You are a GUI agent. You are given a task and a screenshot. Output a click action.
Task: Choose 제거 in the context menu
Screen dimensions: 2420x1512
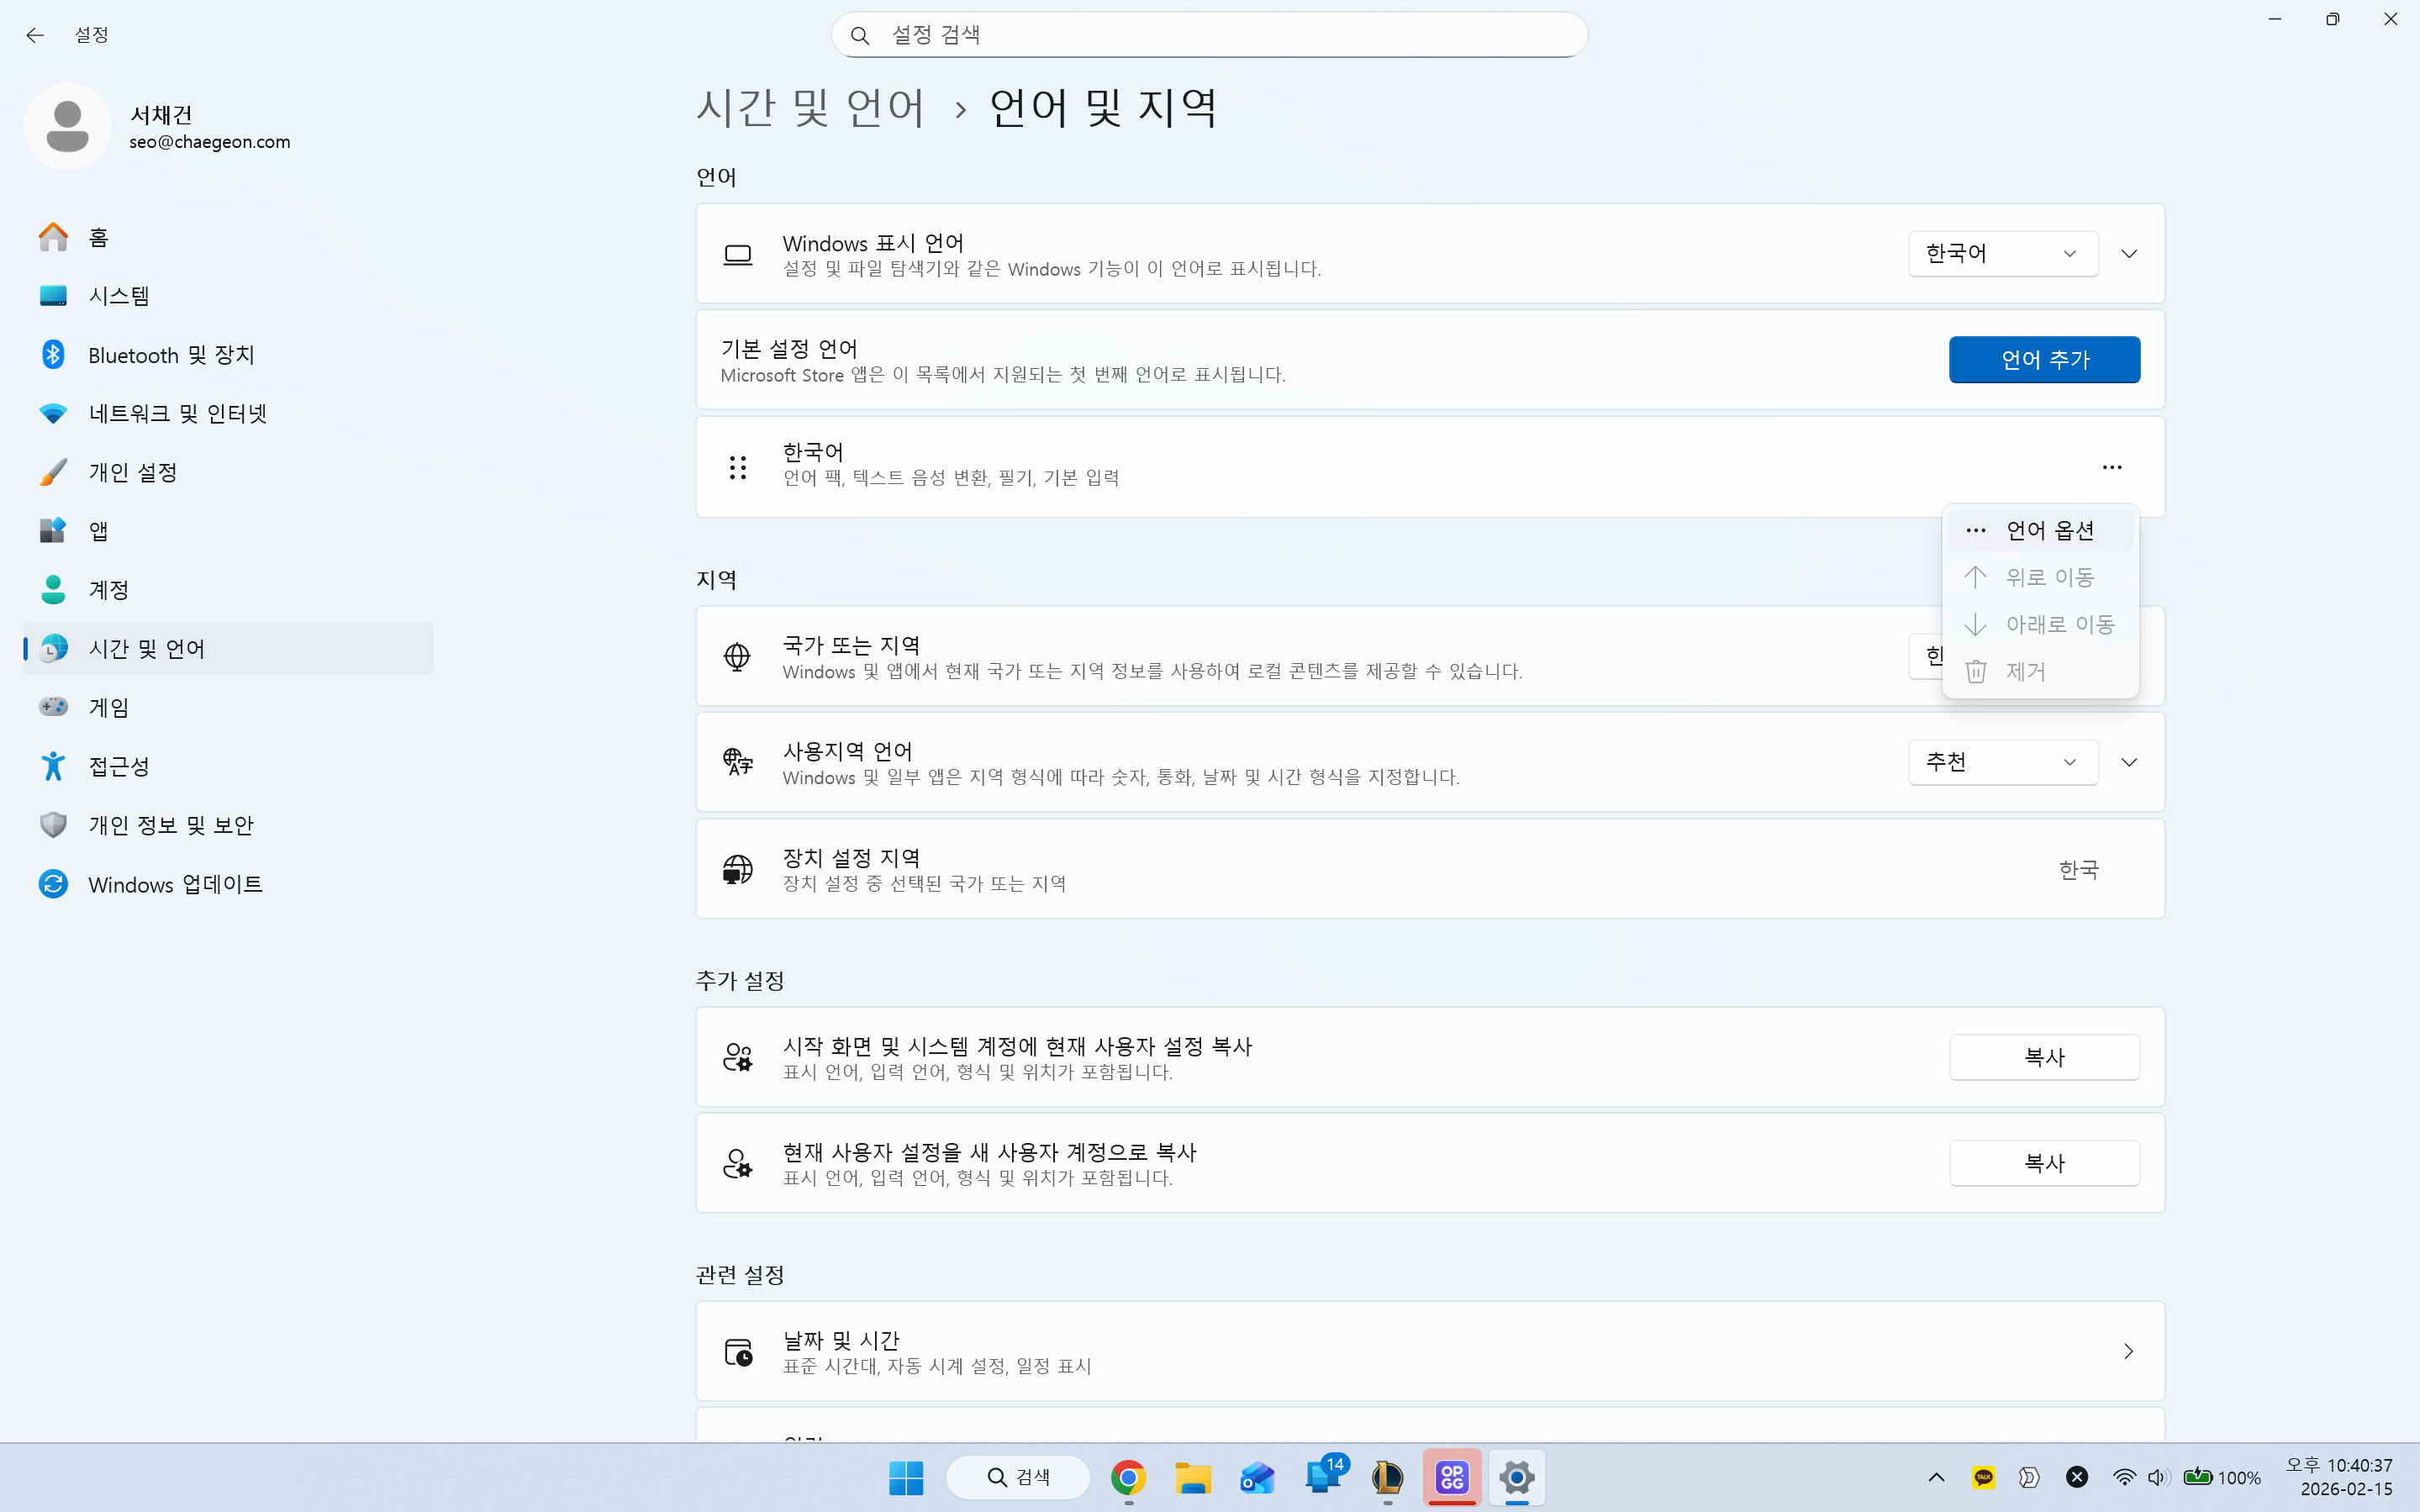tap(2026, 671)
